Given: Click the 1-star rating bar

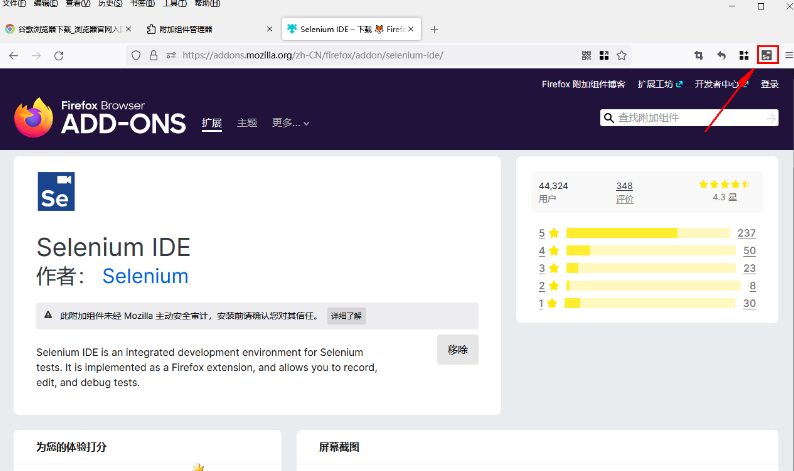Looking at the screenshot, I should [650, 303].
